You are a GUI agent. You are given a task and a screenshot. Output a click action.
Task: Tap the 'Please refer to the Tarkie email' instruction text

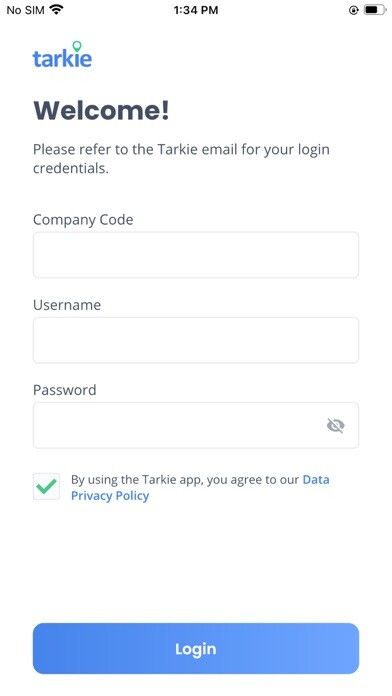coord(181,159)
